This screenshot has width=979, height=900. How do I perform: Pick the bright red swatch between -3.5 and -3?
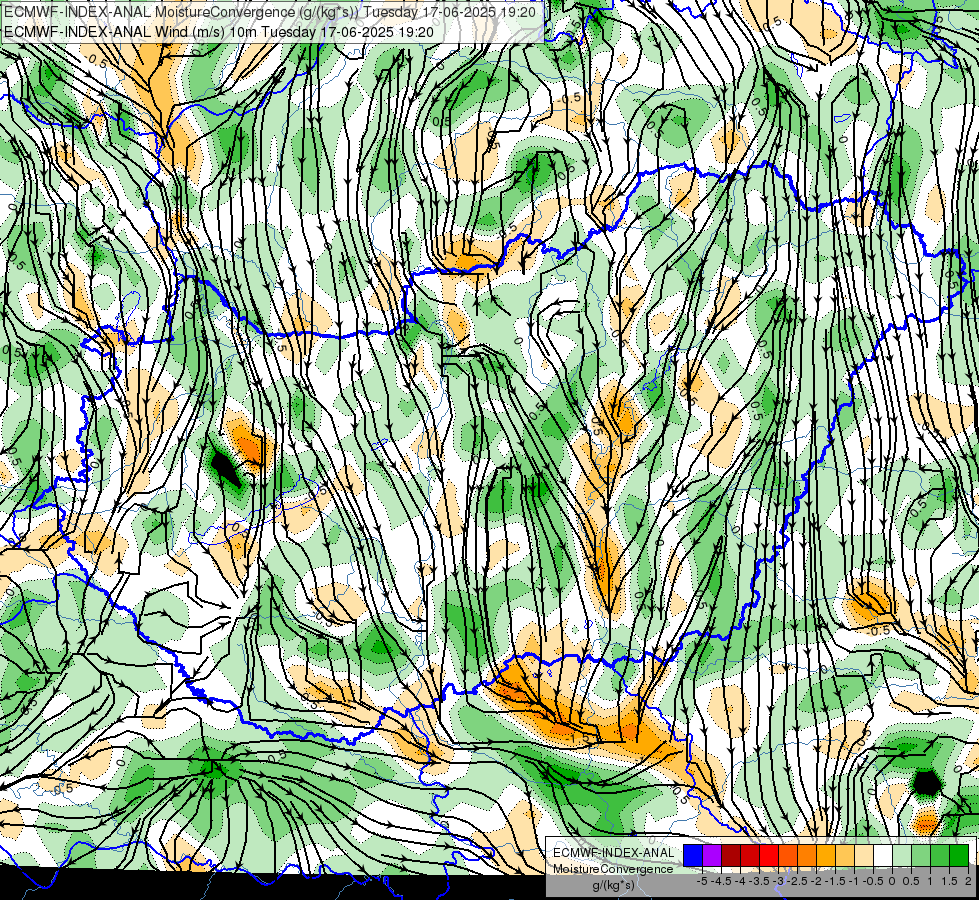769,856
